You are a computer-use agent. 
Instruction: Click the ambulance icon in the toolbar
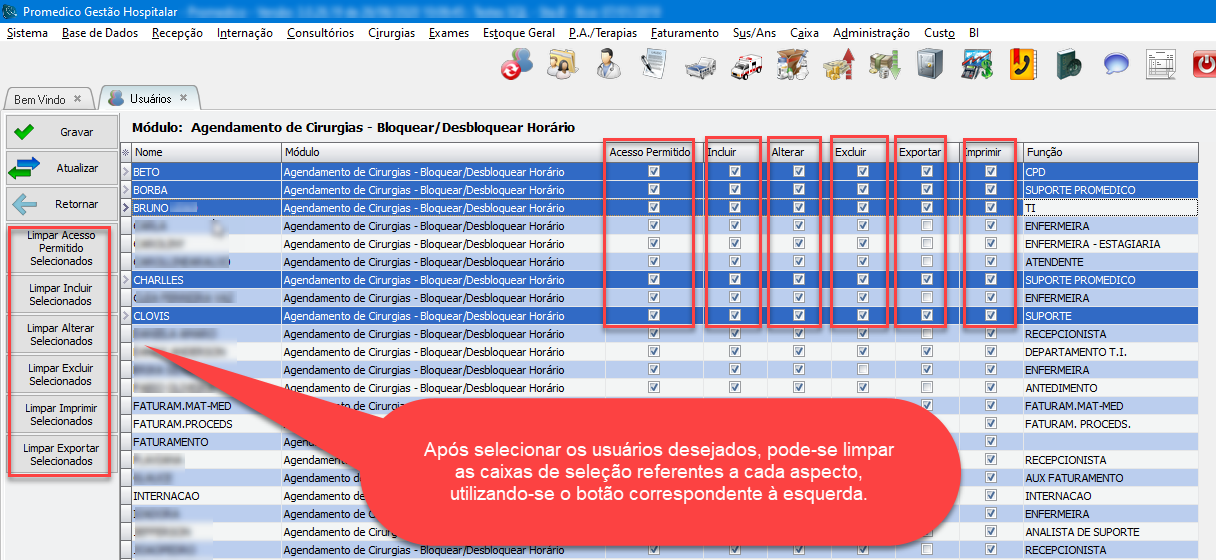[746, 66]
